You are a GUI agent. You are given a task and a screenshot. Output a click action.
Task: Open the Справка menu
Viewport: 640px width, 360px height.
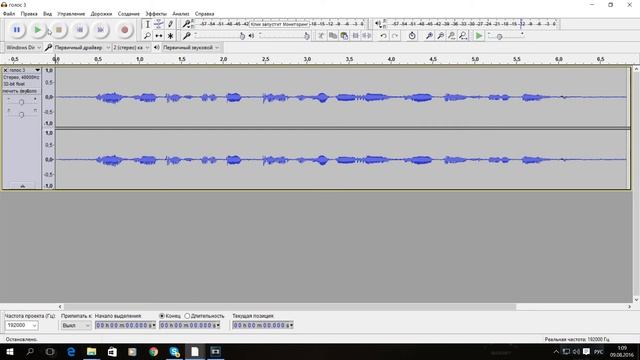(x=204, y=14)
